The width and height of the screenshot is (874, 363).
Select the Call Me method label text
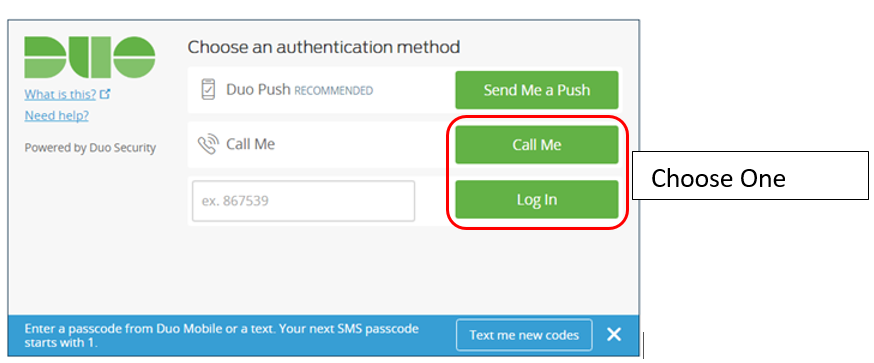click(x=250, y=144)
